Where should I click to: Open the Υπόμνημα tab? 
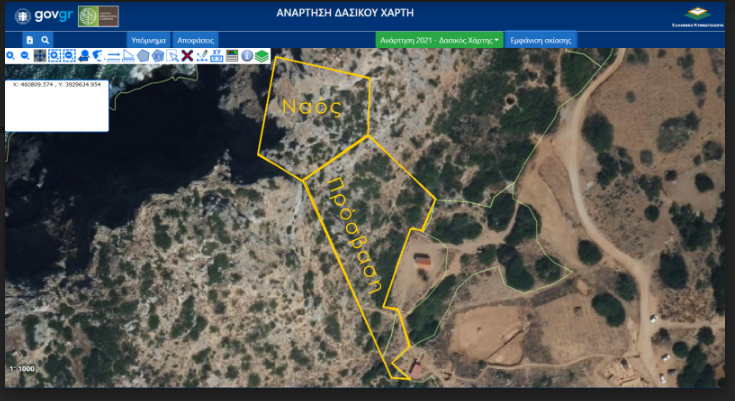click(147, 40)
